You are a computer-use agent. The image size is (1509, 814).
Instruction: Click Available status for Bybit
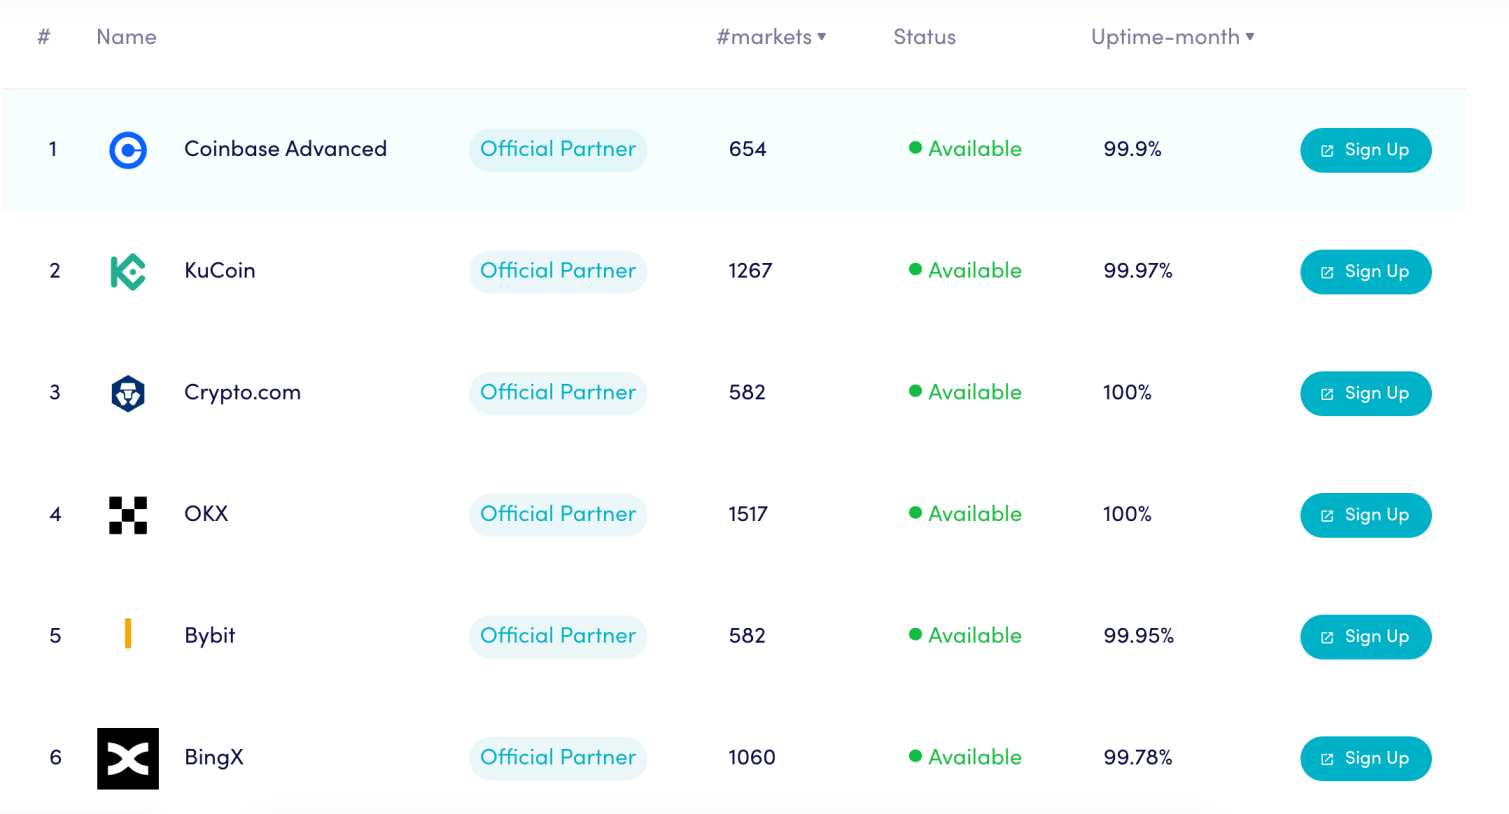coord(965,636)
